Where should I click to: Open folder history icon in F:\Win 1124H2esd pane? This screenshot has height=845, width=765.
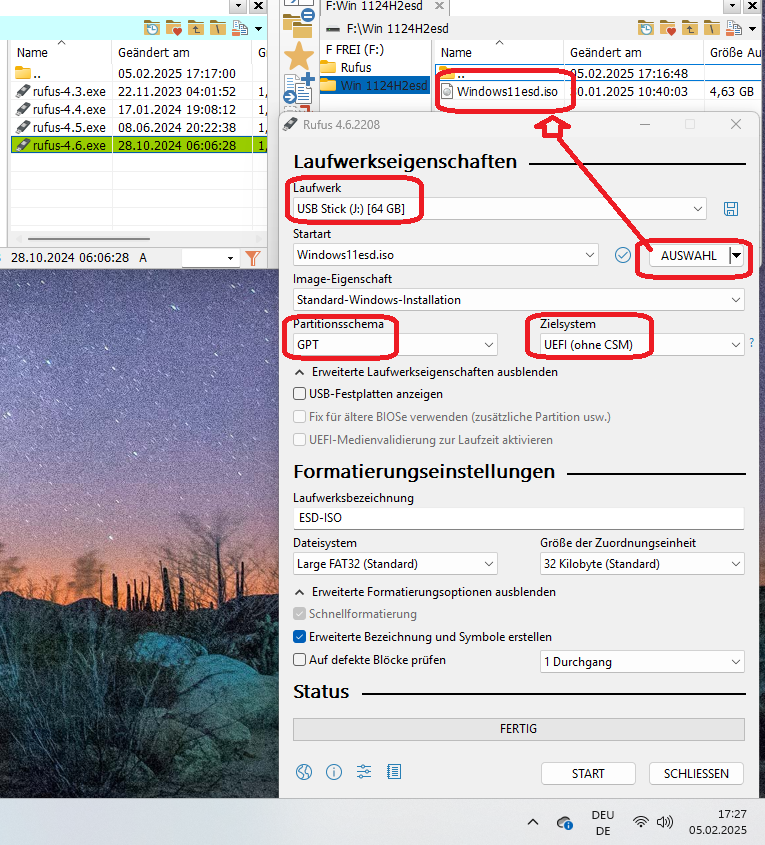click(645, 28)
